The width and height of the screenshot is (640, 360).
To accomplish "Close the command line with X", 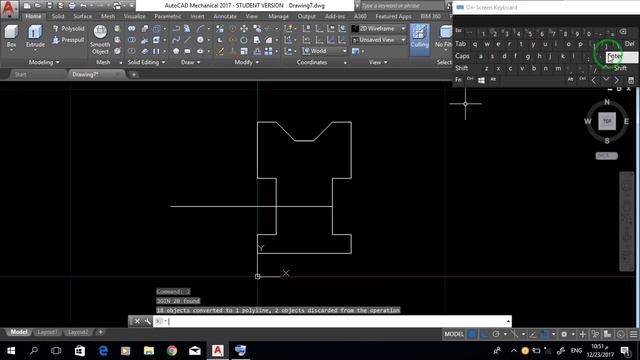I will 137,321.
